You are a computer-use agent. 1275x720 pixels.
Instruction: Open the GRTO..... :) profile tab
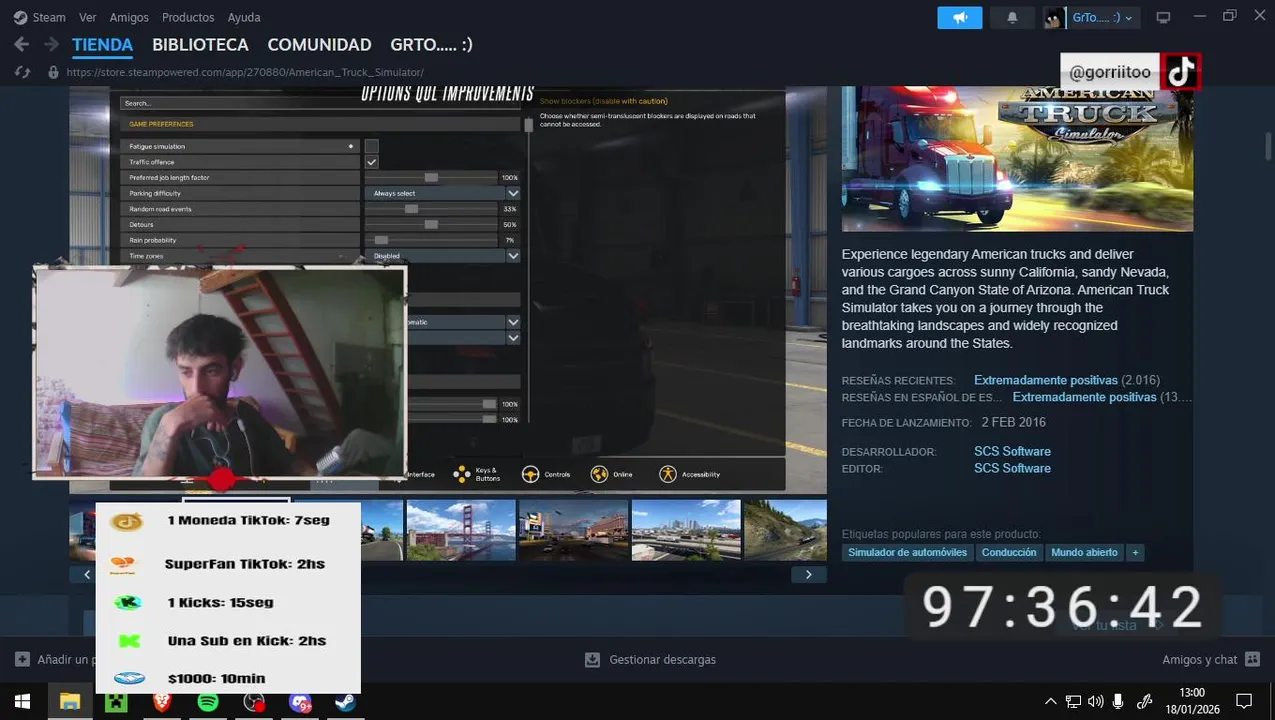431,45
